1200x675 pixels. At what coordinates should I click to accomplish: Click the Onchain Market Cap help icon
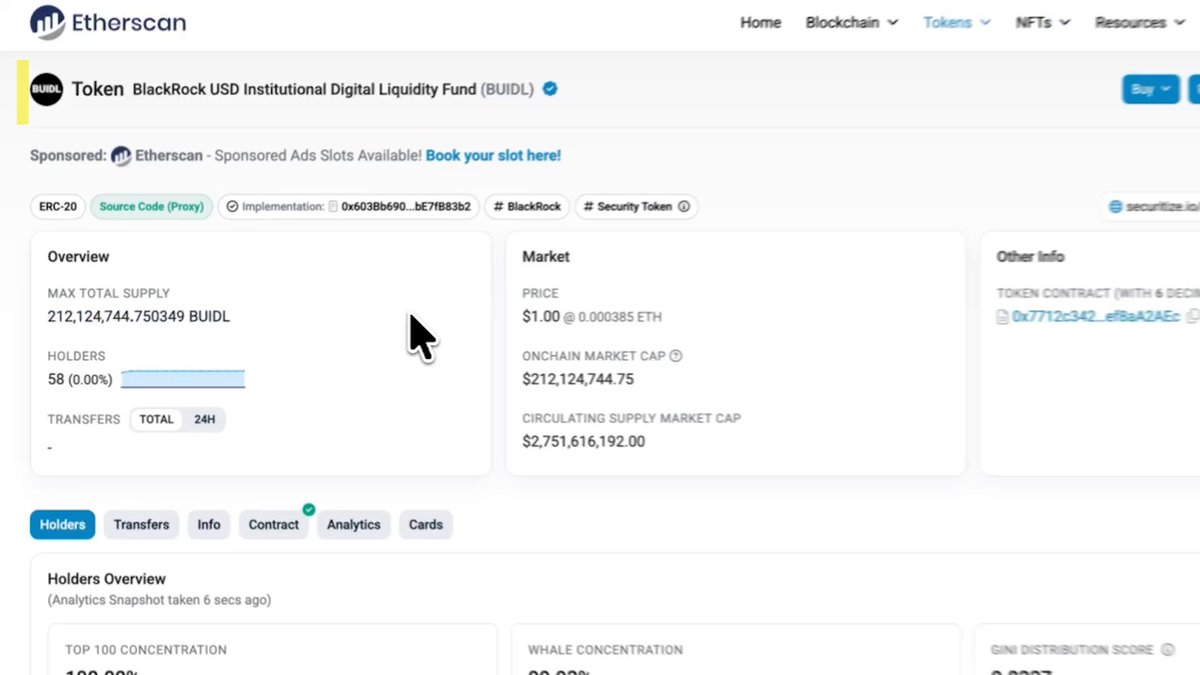click(x=676, y=356)
